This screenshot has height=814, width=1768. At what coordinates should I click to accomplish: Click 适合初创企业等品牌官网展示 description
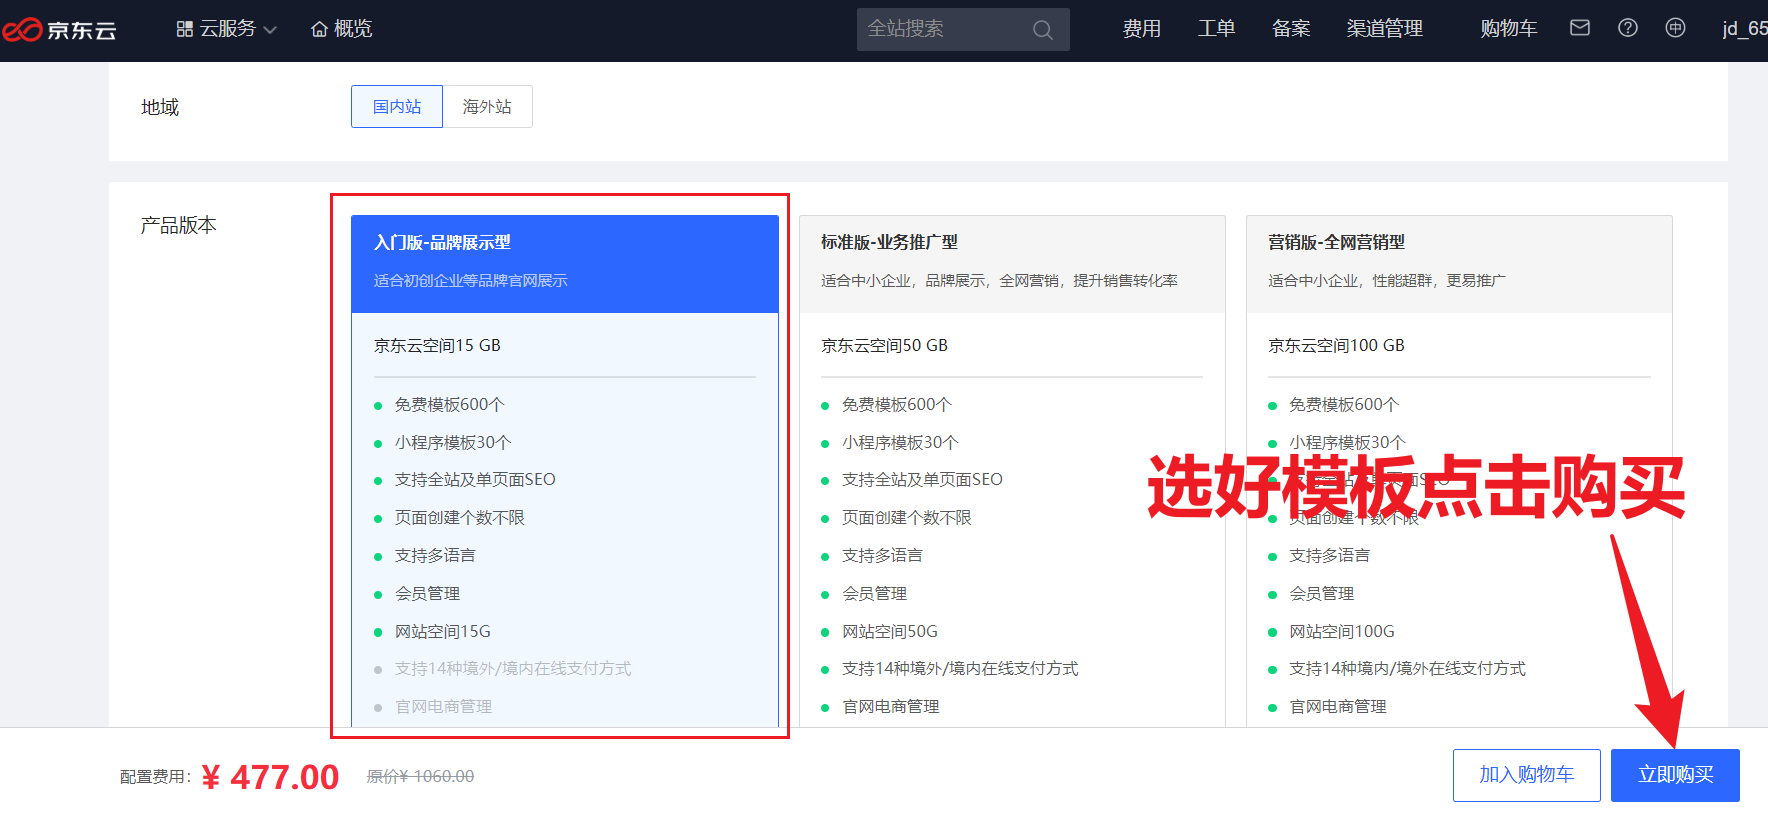point(471,281)
